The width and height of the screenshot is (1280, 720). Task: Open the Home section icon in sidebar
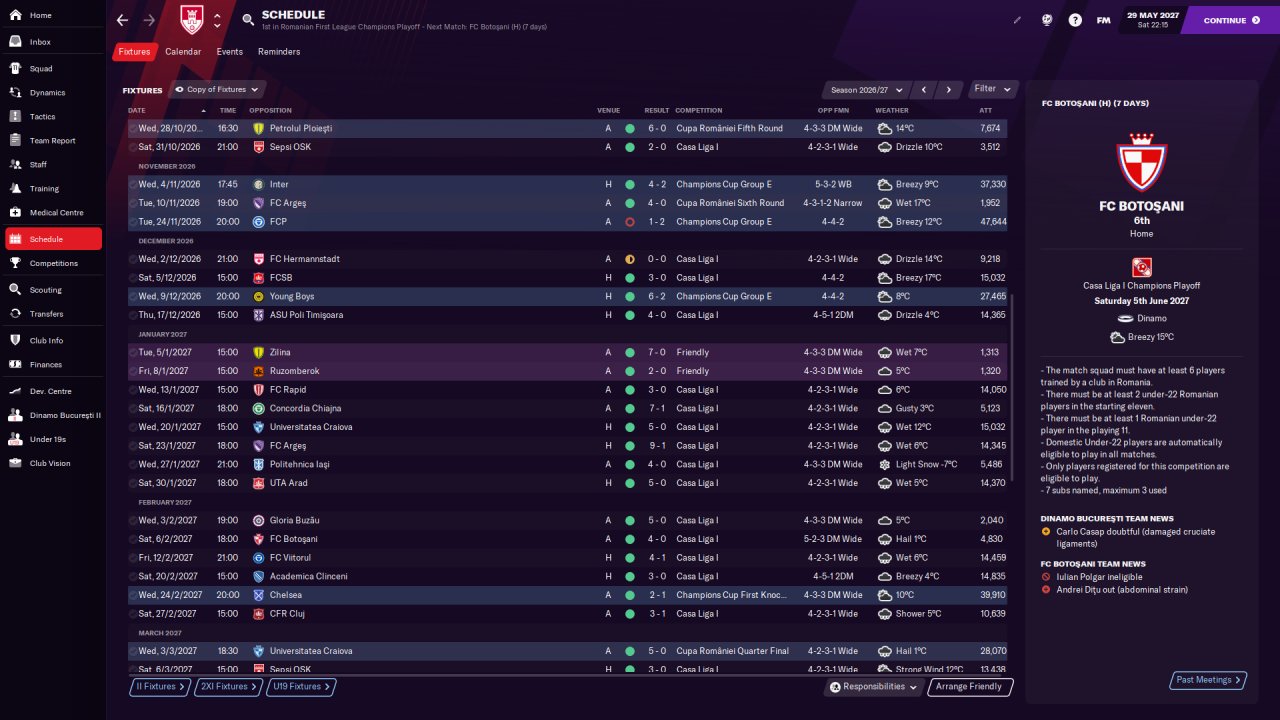click(x=16, y=16)
